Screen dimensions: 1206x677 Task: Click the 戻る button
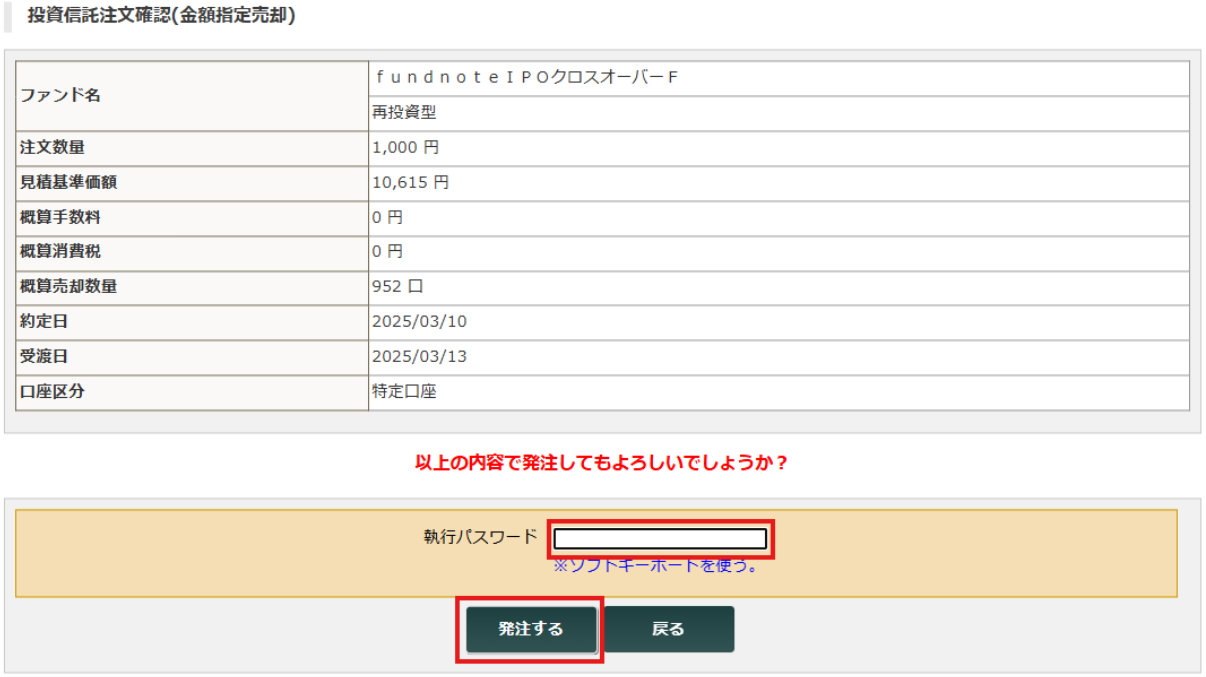pos(668,629)
